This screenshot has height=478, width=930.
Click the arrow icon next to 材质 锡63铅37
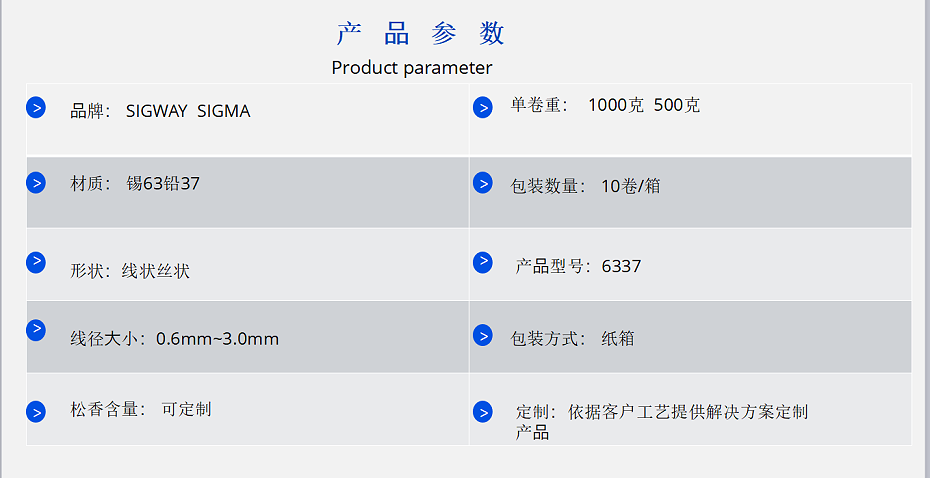(x=36, y=183)
